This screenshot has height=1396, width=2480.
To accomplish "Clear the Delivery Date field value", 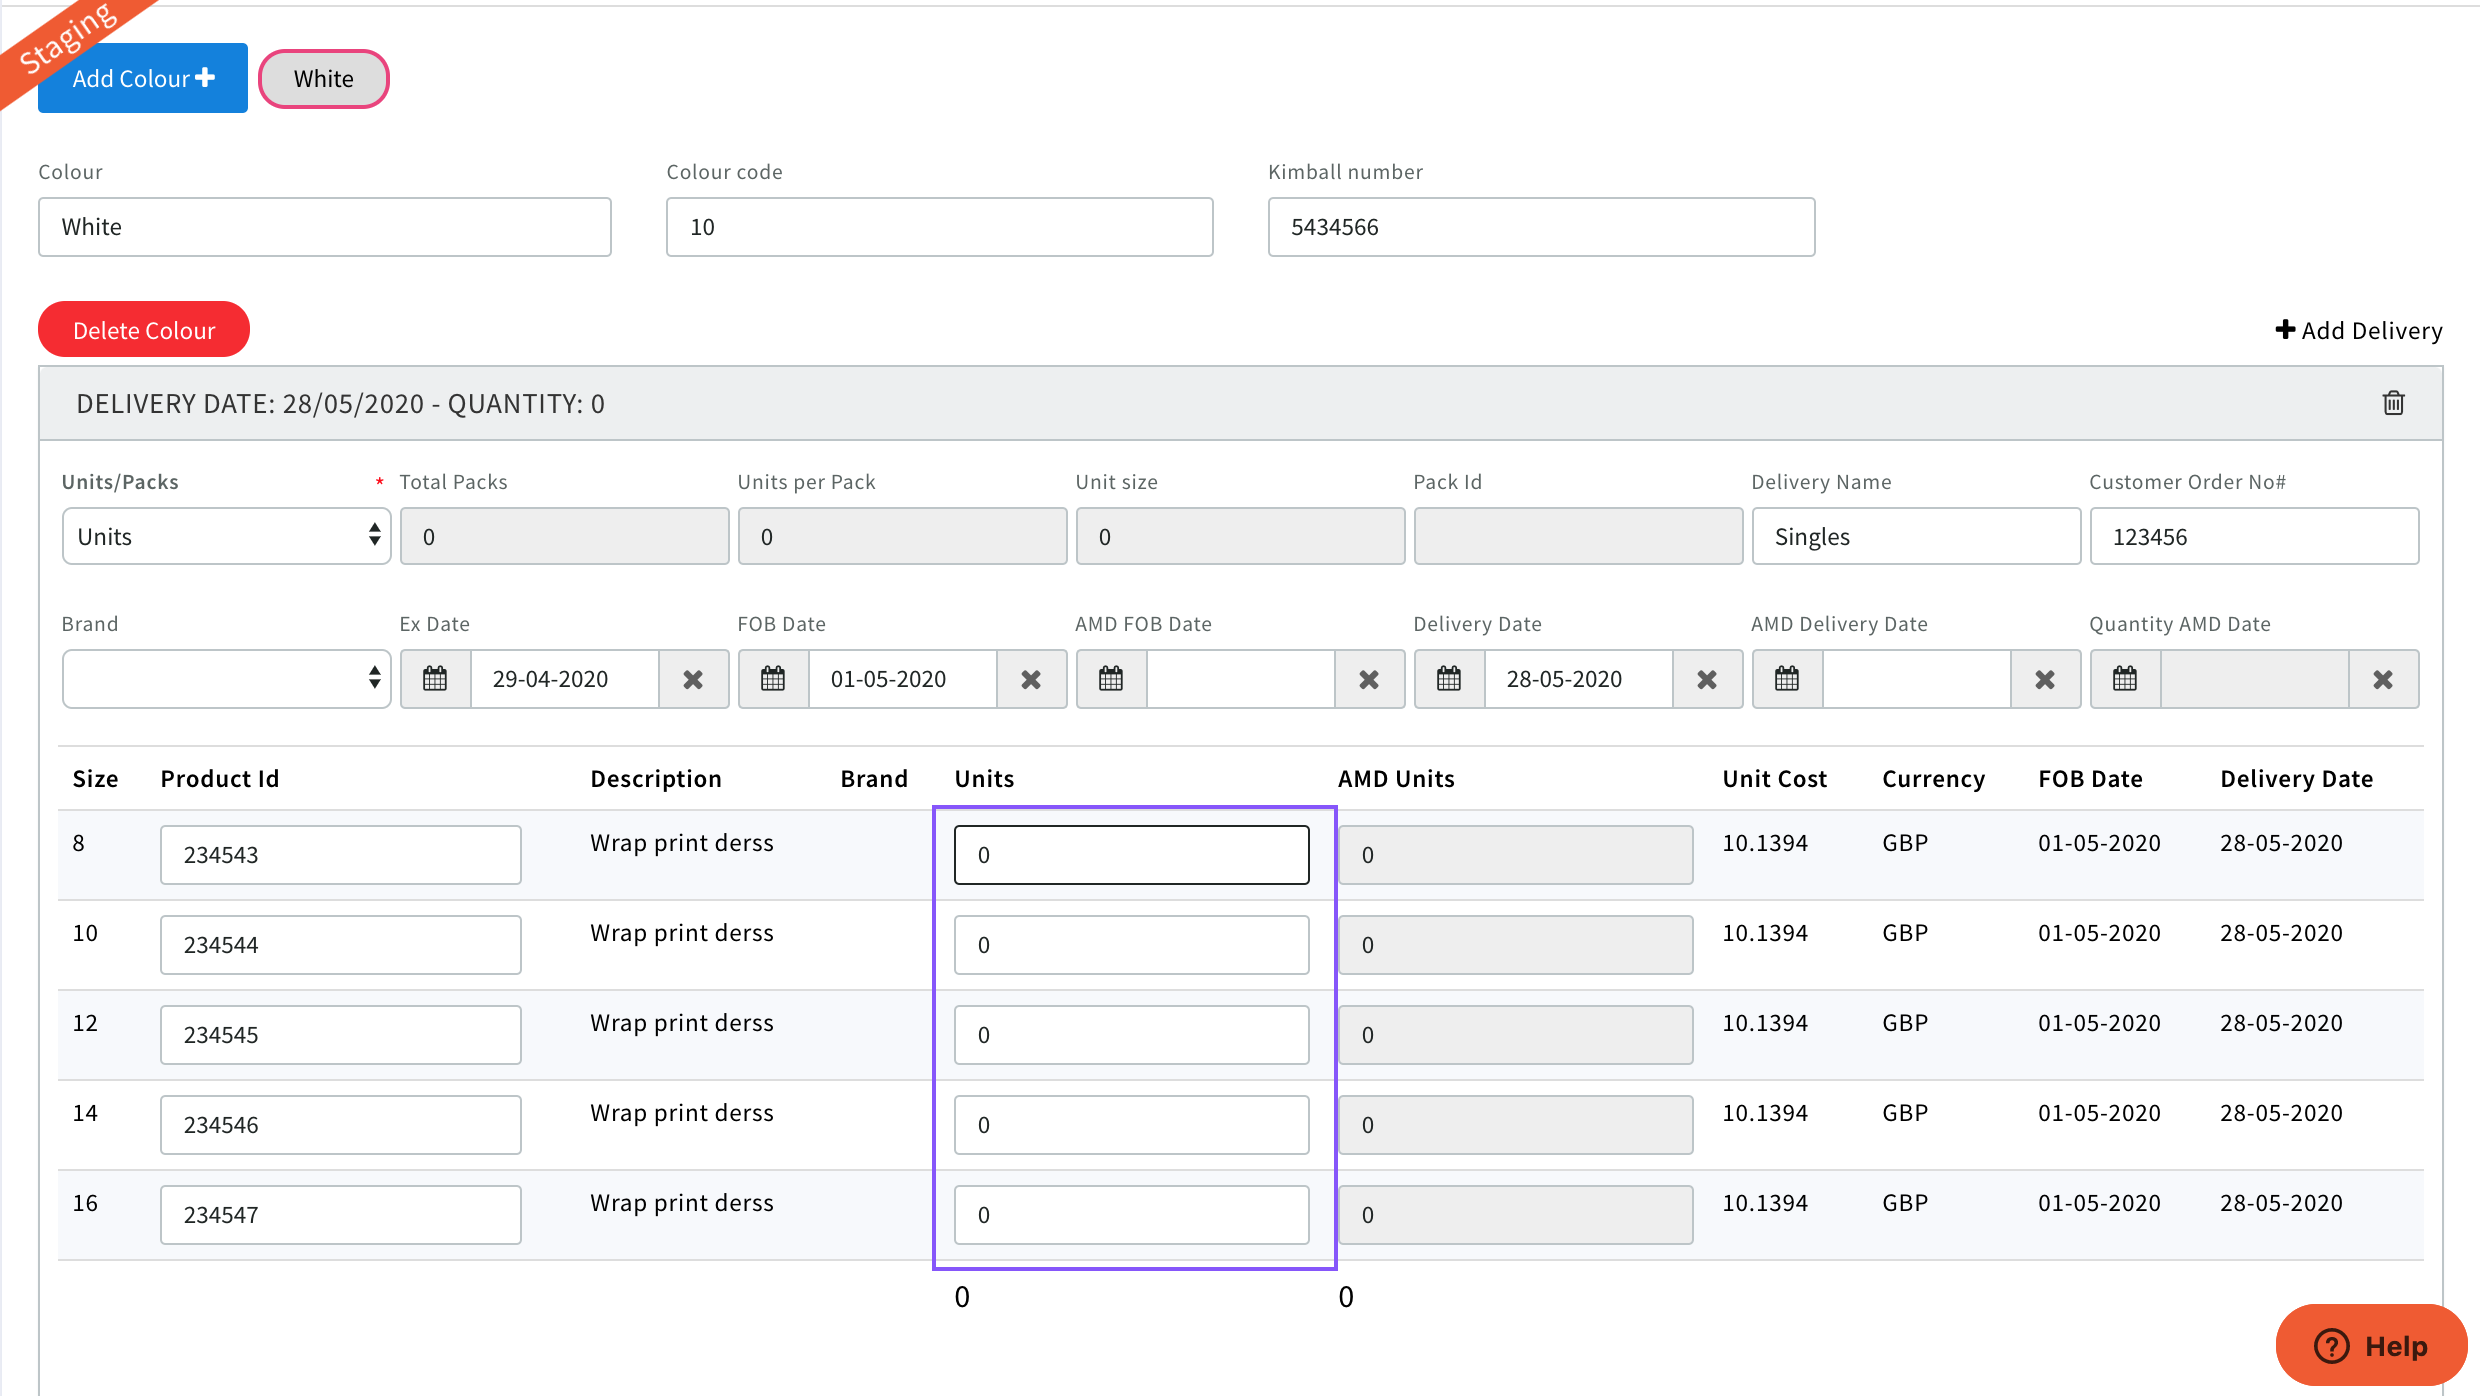I will point(1707,679).
